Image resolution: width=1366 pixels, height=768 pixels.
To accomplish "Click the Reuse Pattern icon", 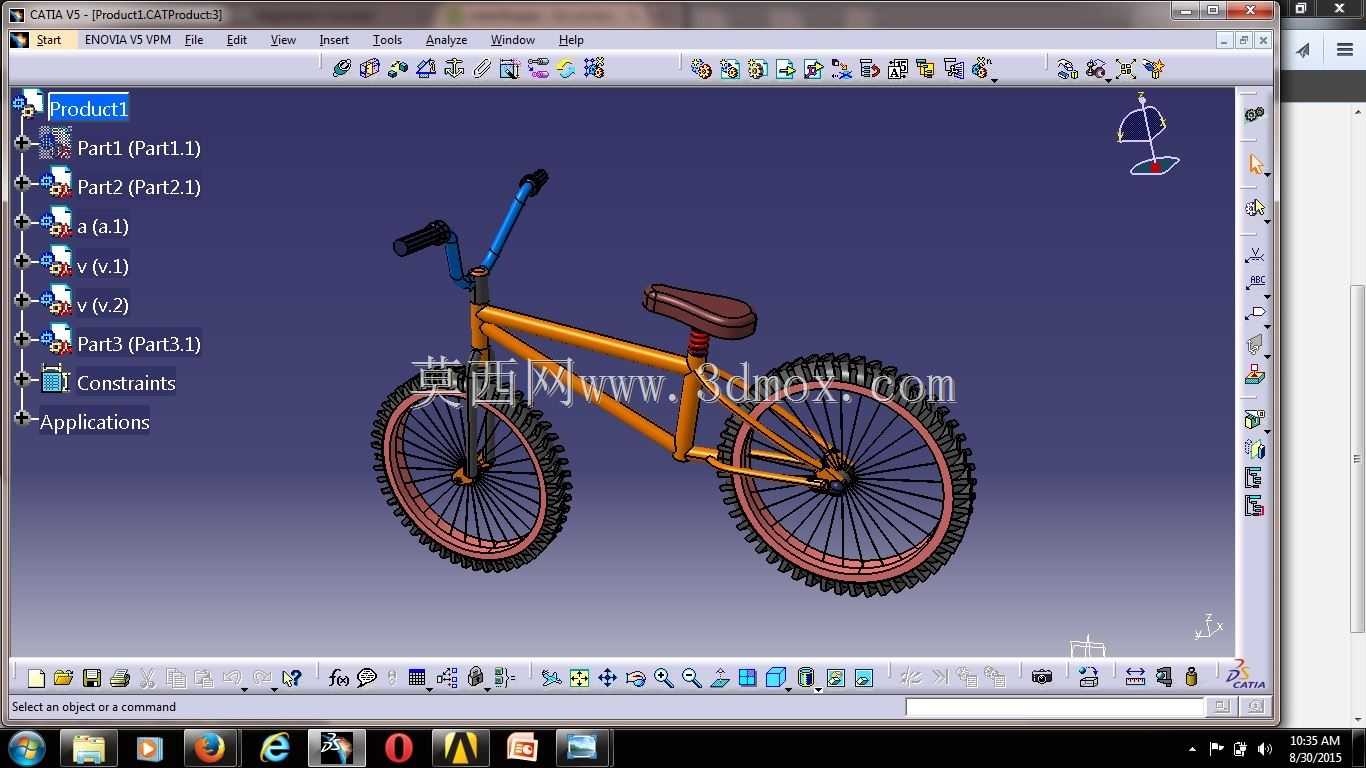I will click(x=594, y=68).
